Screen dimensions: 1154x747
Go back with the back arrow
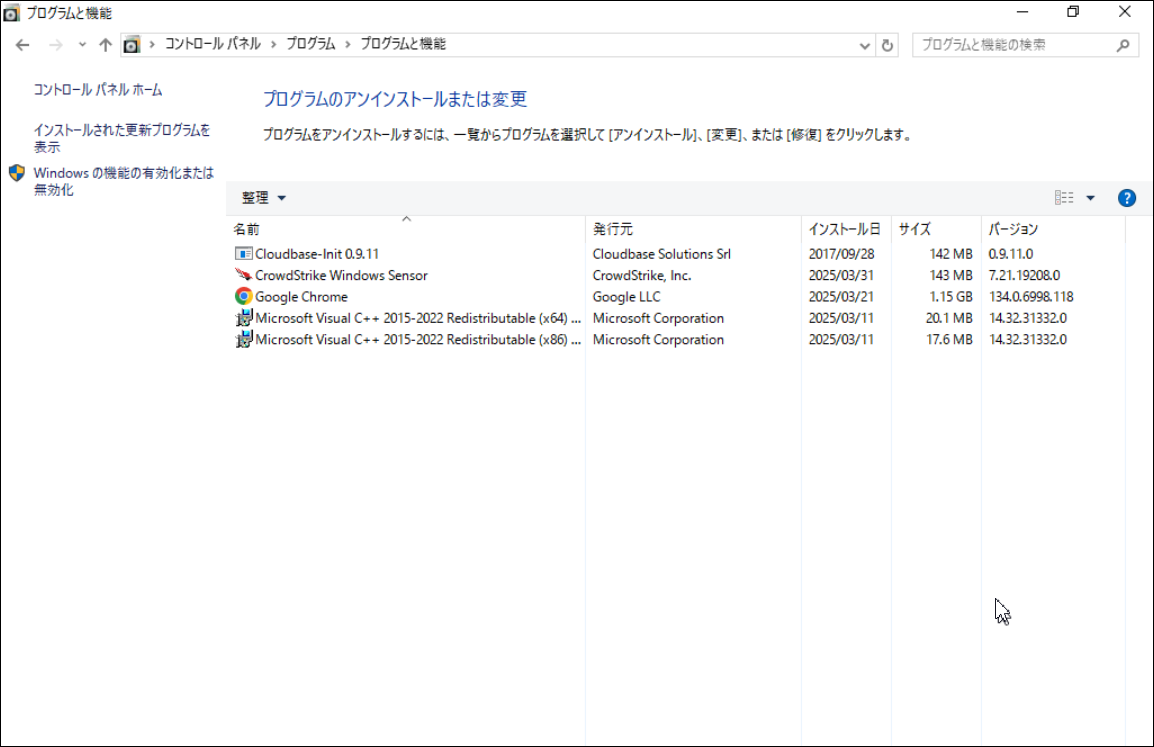(23, 45)
